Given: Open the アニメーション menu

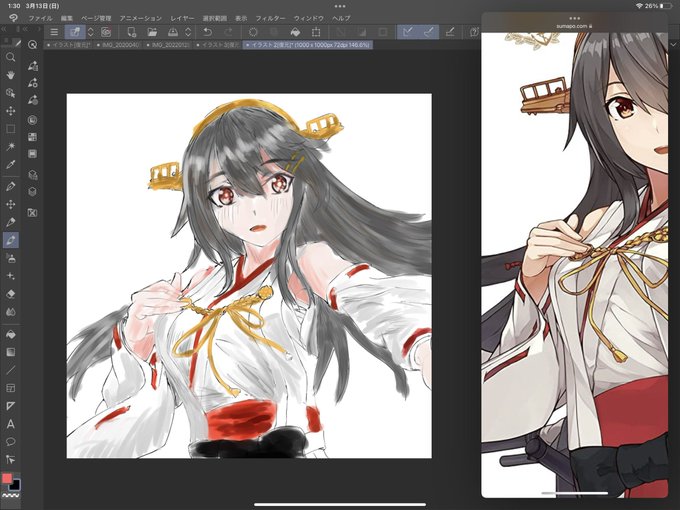Looking at the screenshot, I should tap(141, 18).
